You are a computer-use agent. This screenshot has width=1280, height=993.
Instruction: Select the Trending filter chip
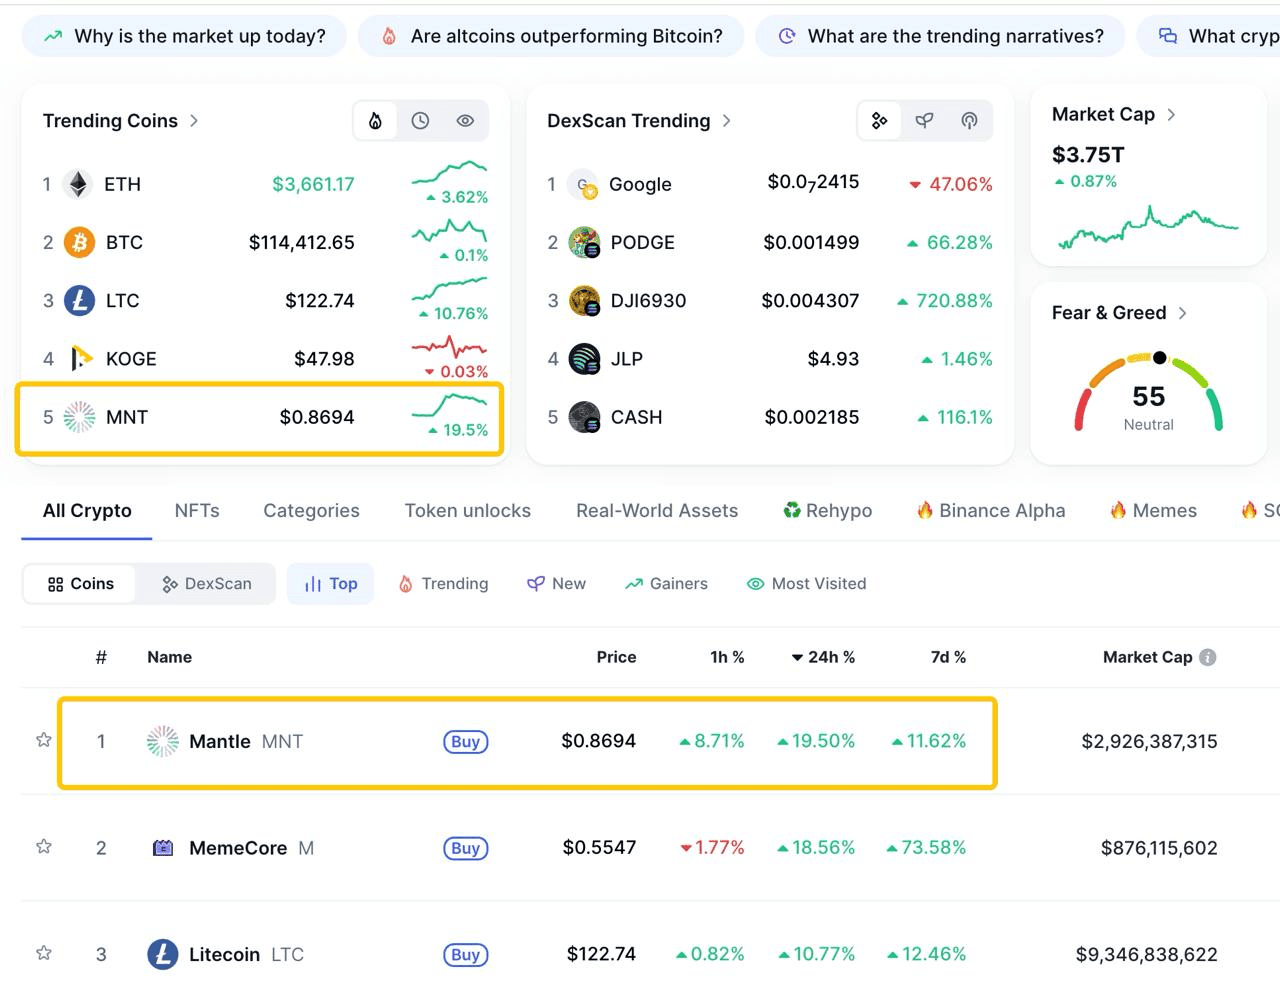[x=443, y=584]
